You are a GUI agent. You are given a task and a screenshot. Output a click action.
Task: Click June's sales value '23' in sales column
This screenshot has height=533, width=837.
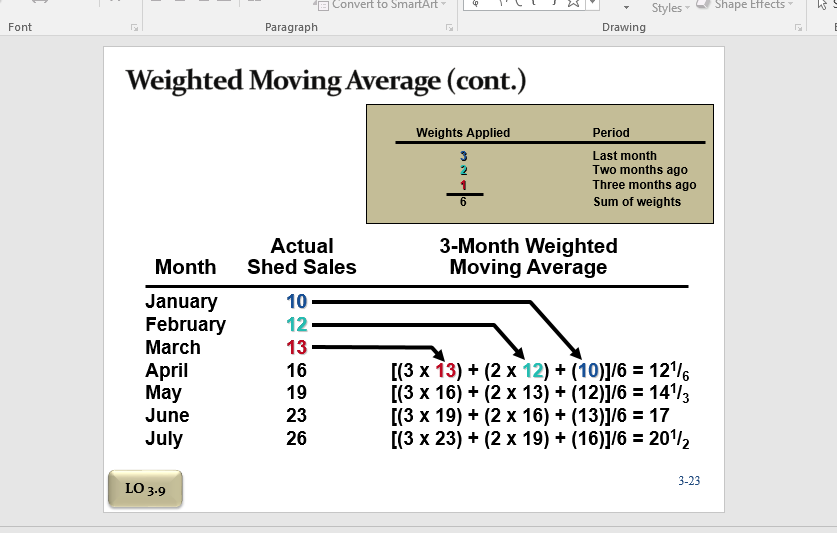click(297, 416)
